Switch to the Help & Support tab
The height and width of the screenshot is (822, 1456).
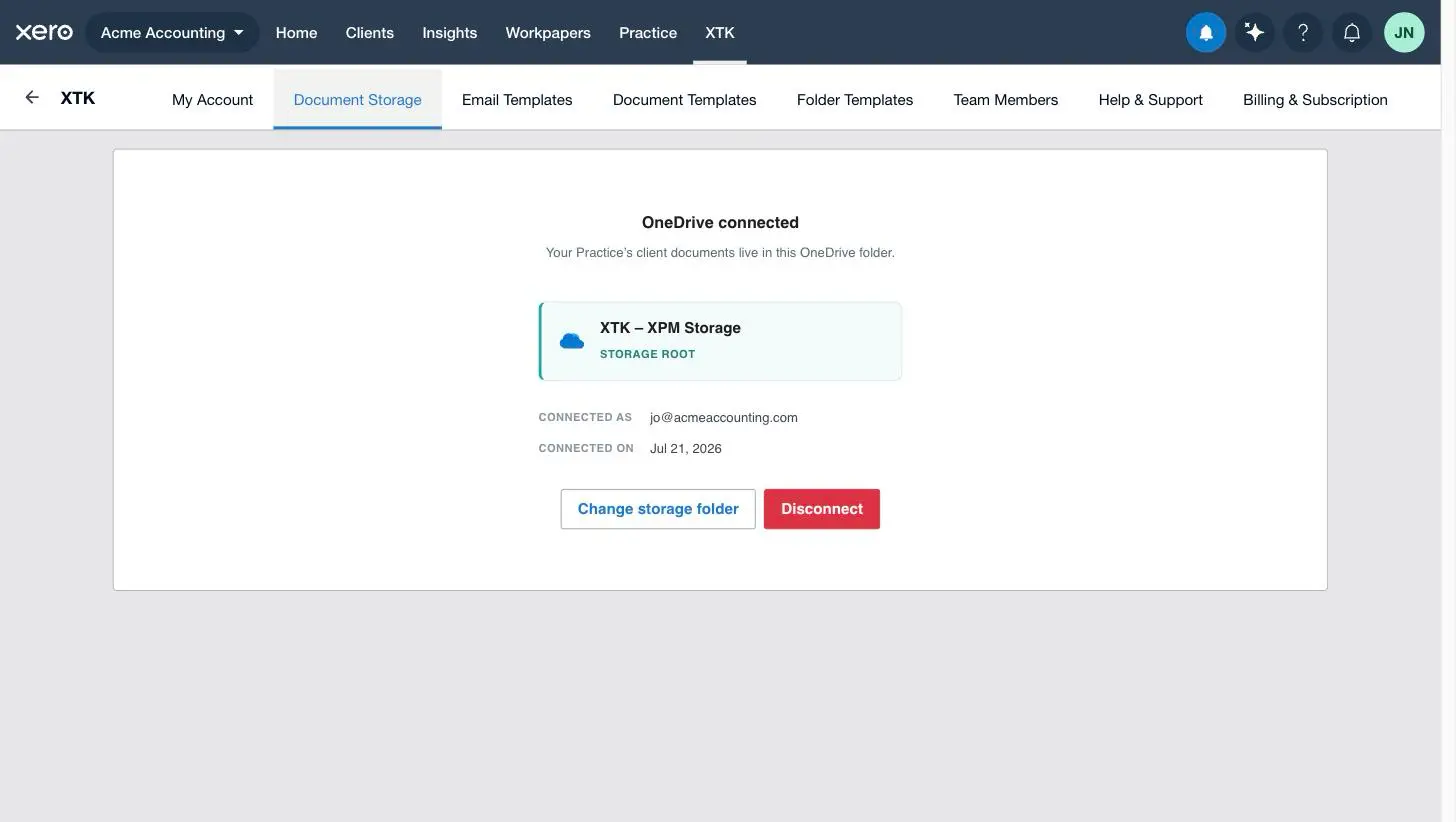click(x=1150, y=99)
